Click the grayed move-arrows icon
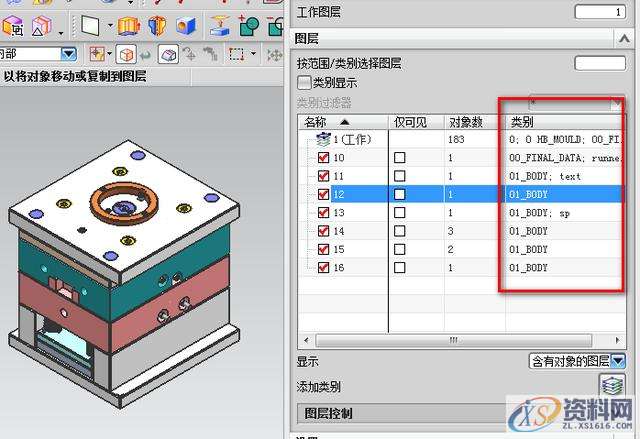This screenshot has width=640, height=439. [x=274, y=55]
